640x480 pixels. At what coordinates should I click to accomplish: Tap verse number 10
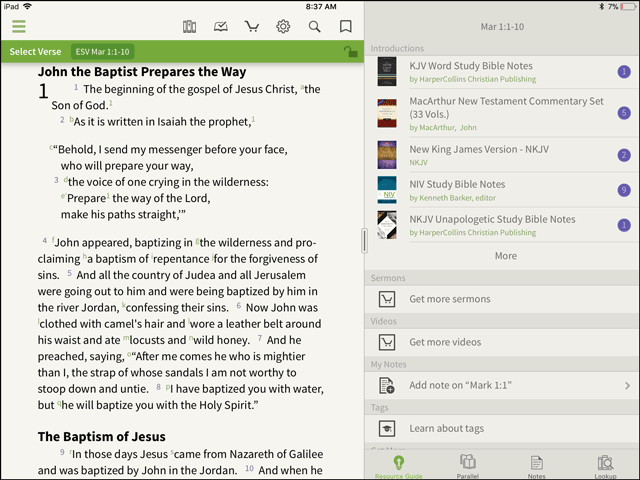click(249, 468)
